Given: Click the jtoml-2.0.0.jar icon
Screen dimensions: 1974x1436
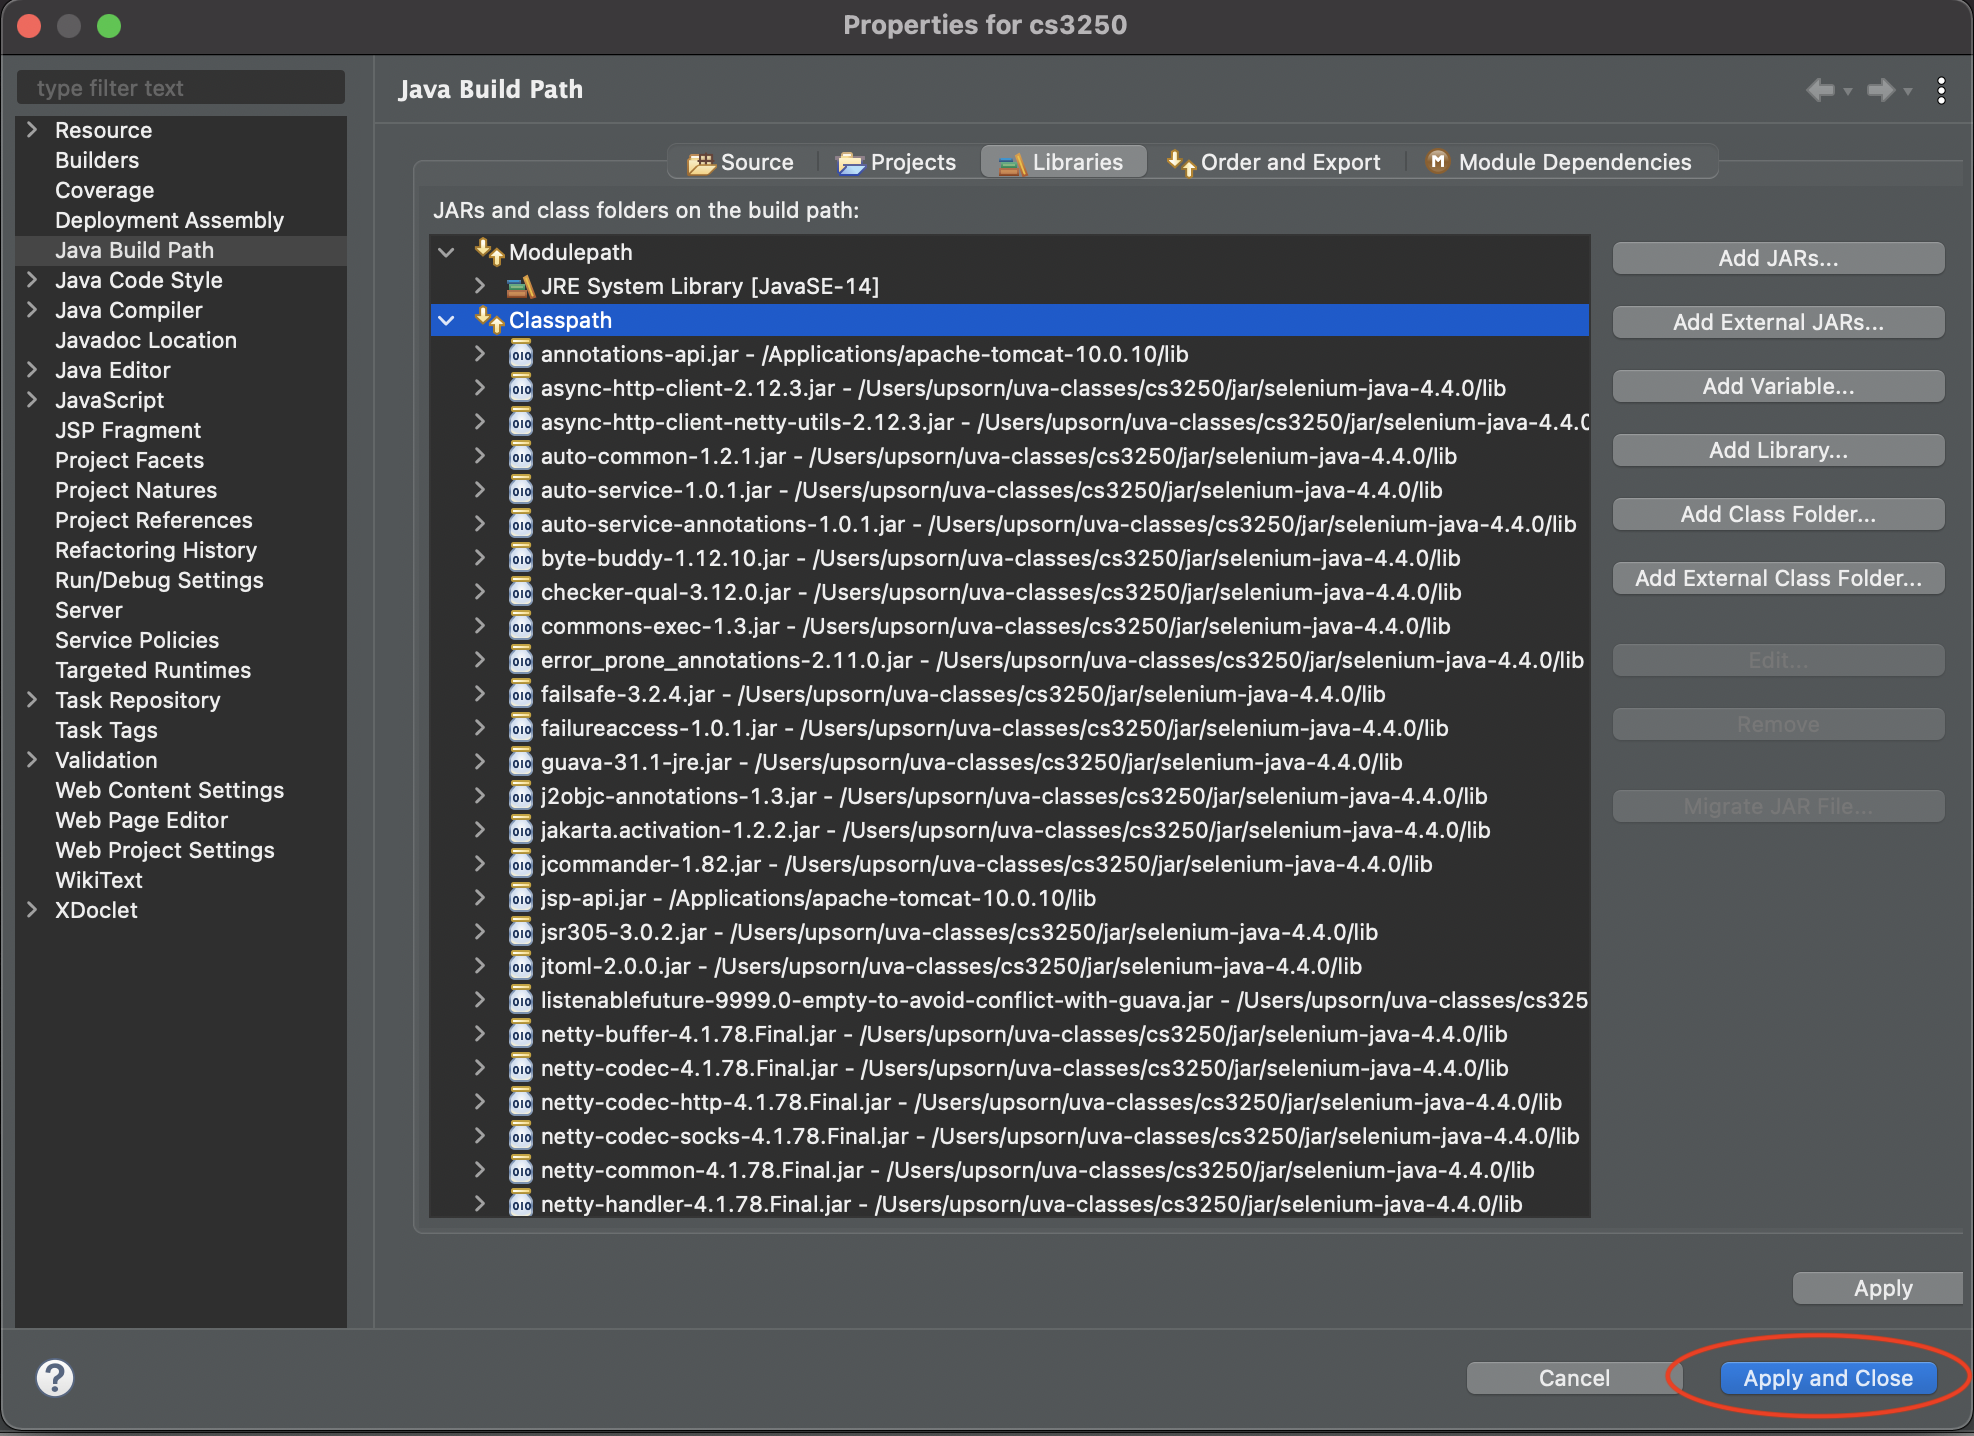Looking at the screenshot, I should pos(520,966).
